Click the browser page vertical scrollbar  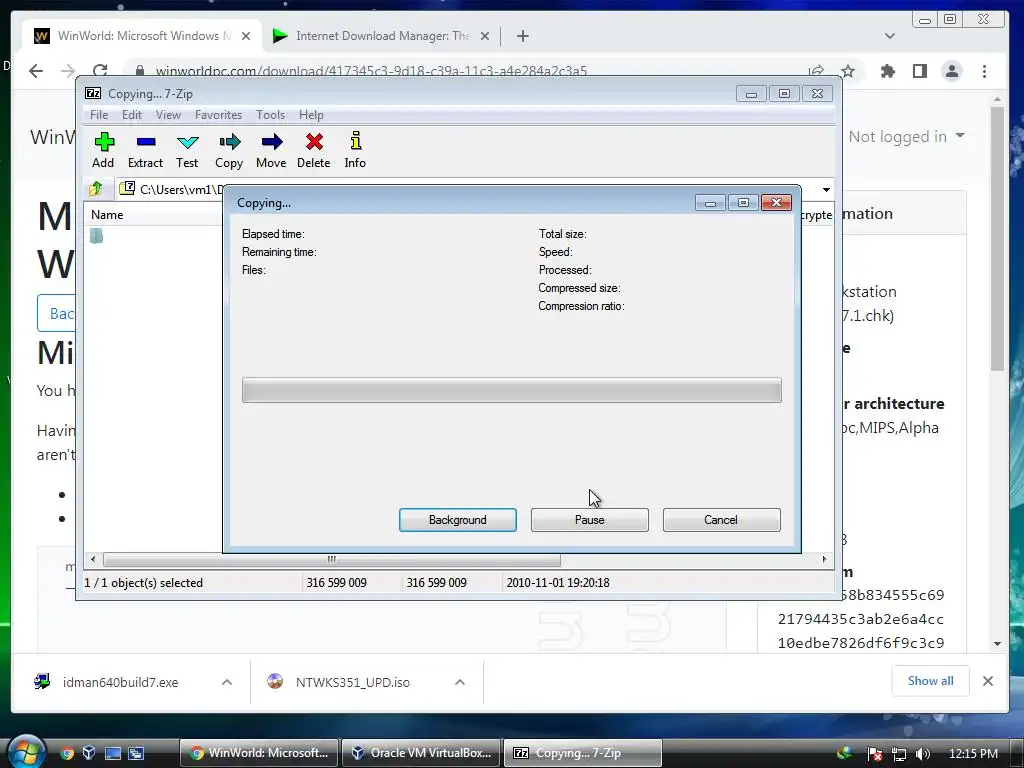(997, 238)
